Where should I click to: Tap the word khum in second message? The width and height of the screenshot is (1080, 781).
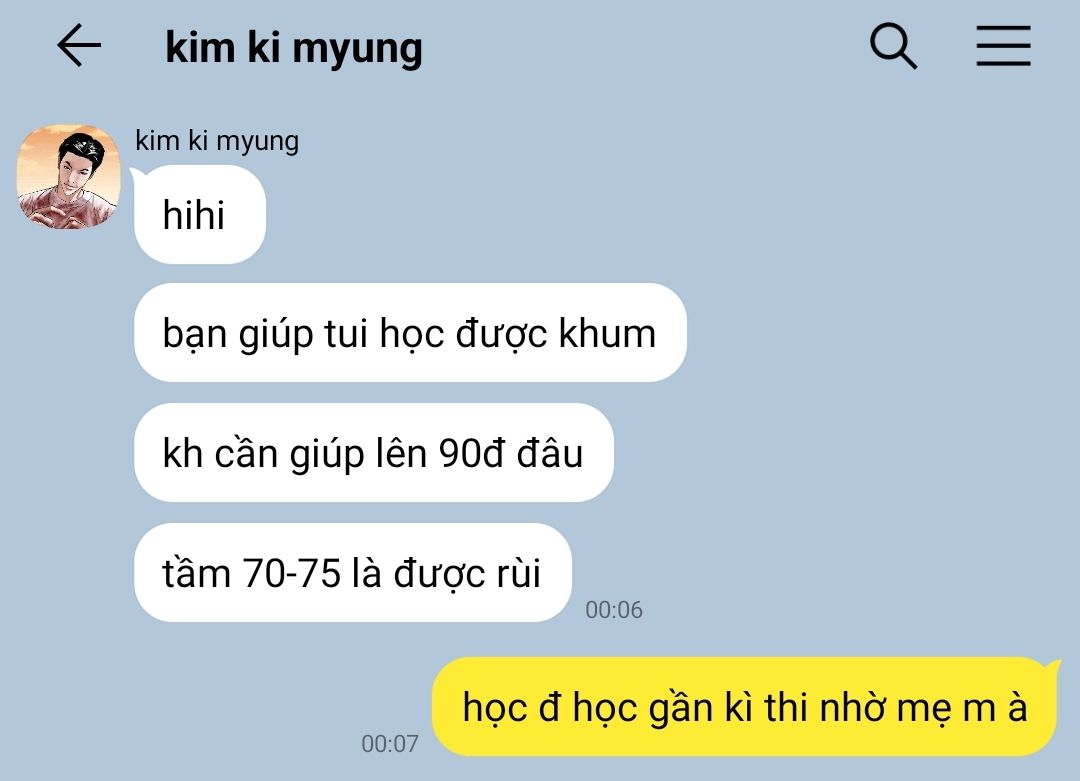coord(607,333)
